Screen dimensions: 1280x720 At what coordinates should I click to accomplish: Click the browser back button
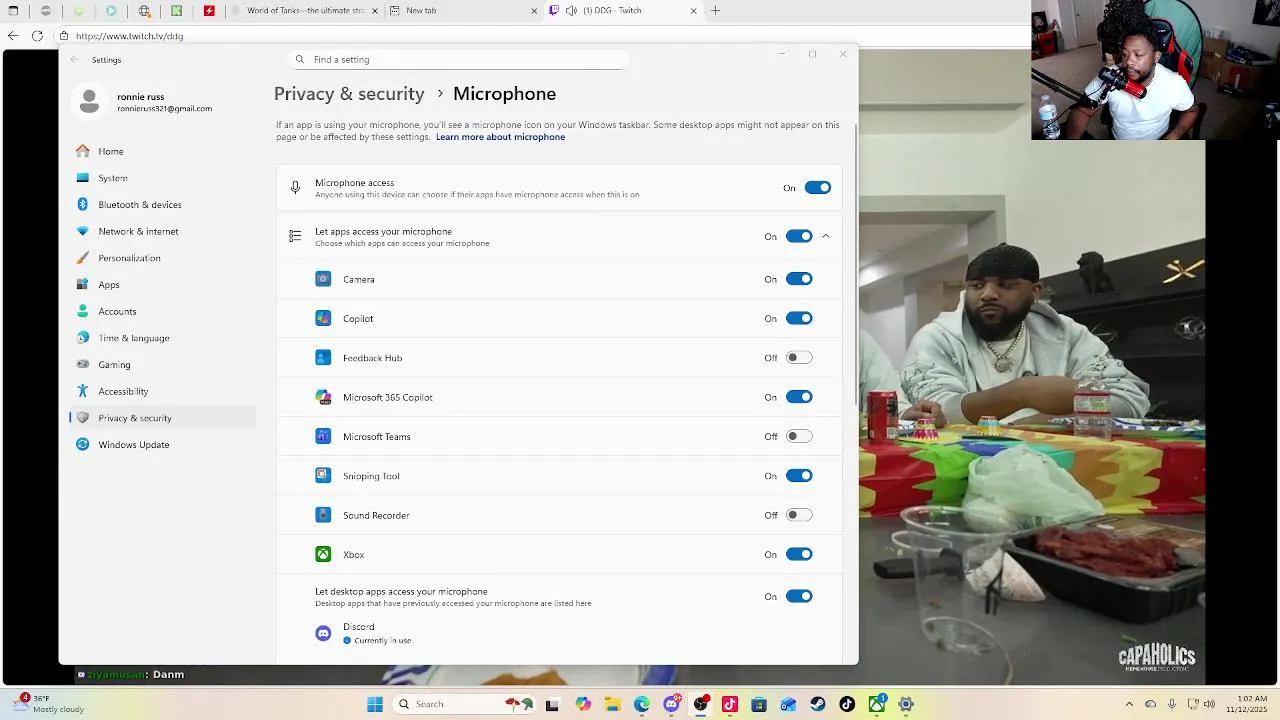[12, 36]
